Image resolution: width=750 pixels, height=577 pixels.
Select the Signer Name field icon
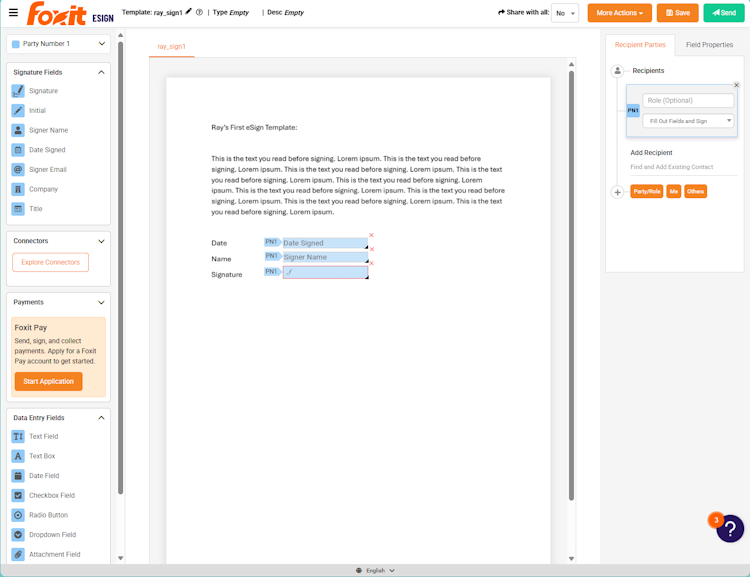(x=18, y=130)
